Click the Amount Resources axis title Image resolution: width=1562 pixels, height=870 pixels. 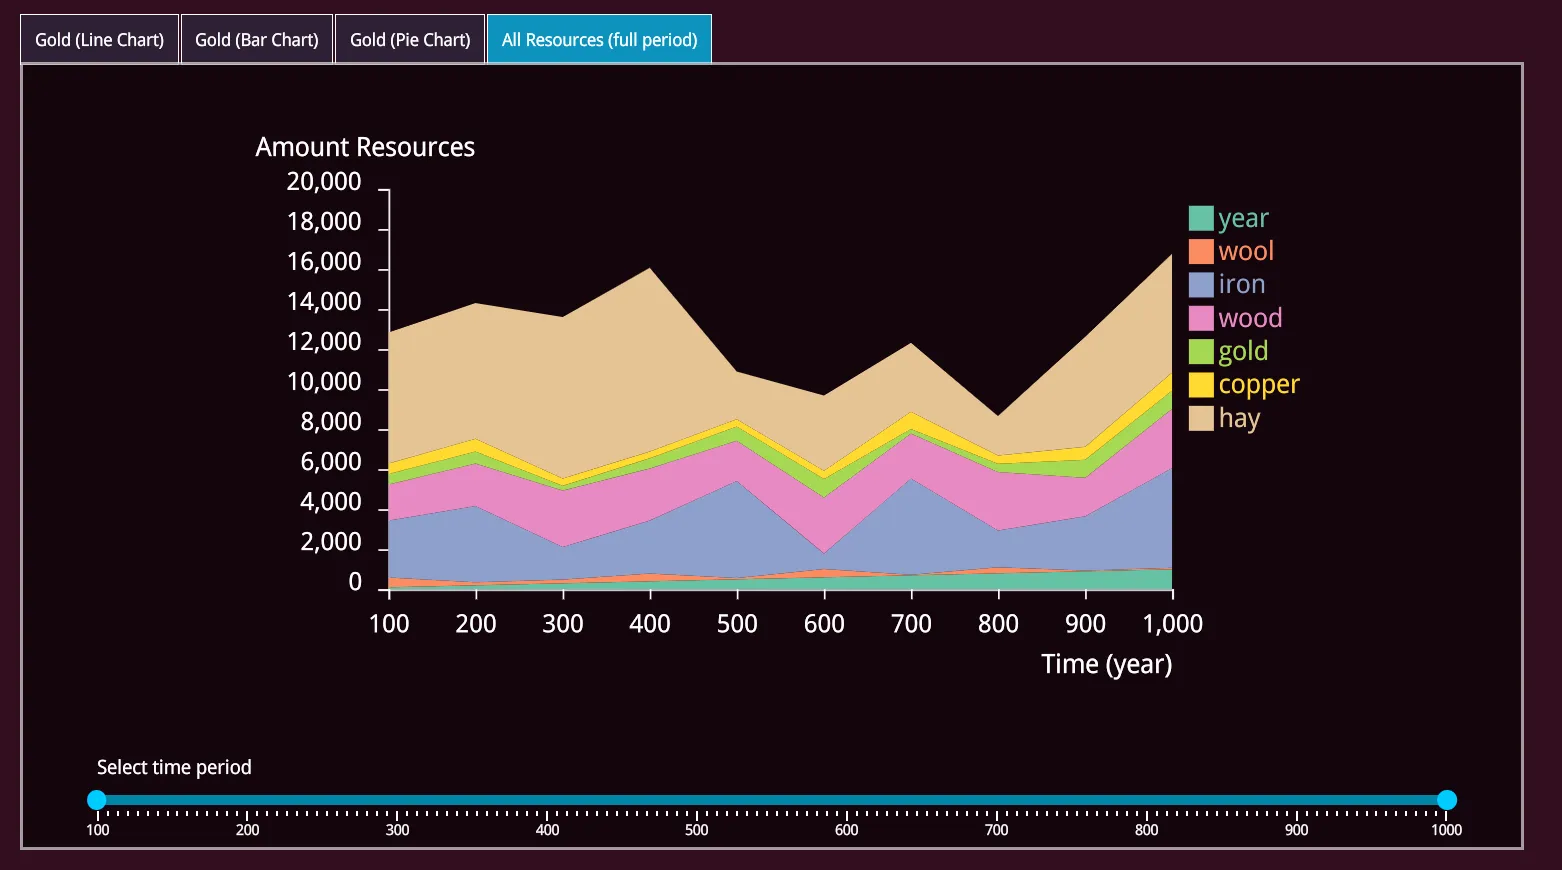click(x=365, y=147)
